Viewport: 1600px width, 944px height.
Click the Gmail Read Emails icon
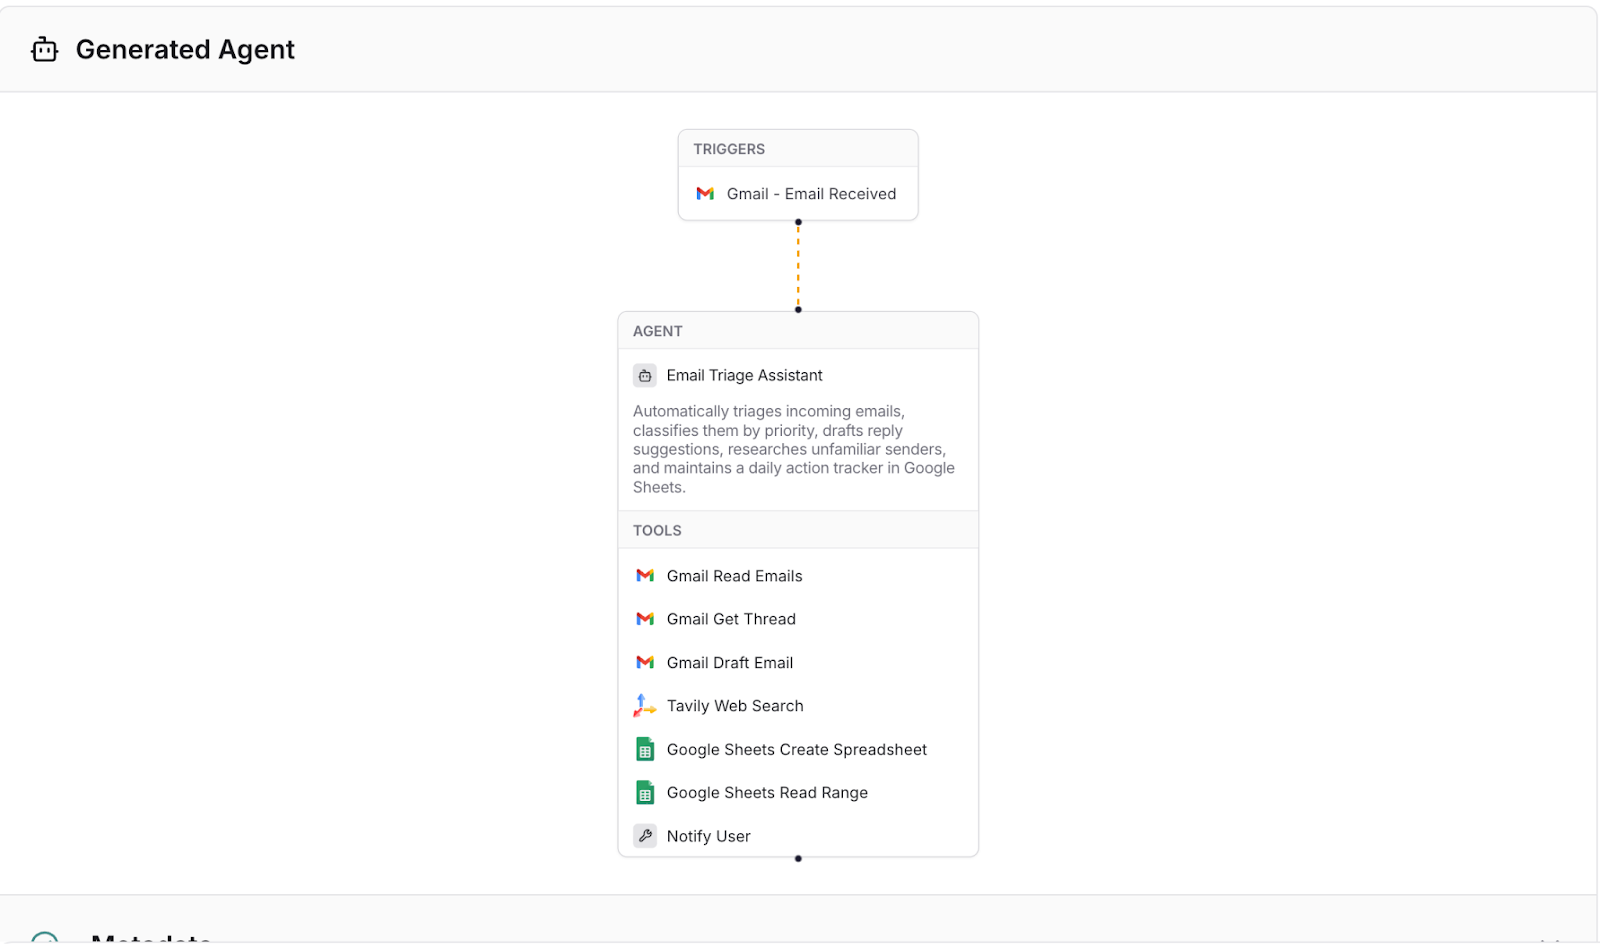click(645, 576)
